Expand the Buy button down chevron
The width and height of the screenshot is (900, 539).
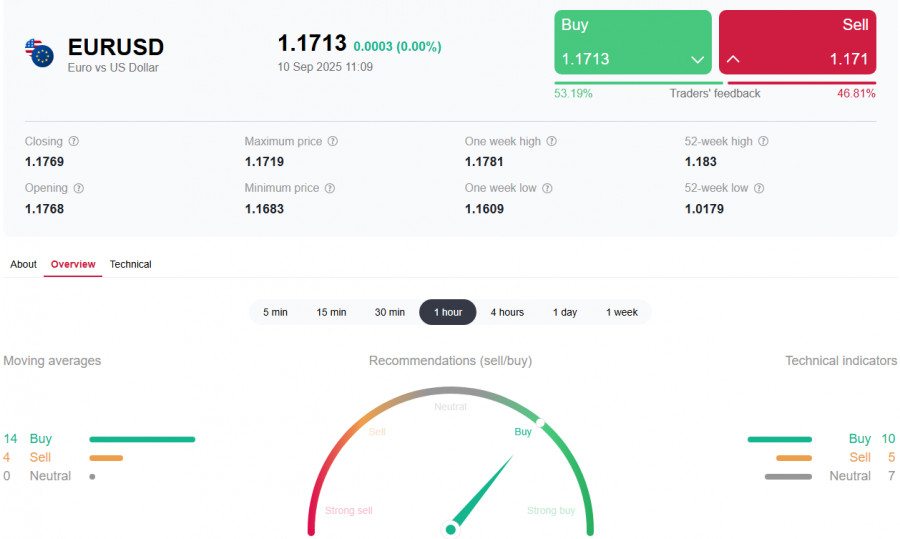point(697,59)
